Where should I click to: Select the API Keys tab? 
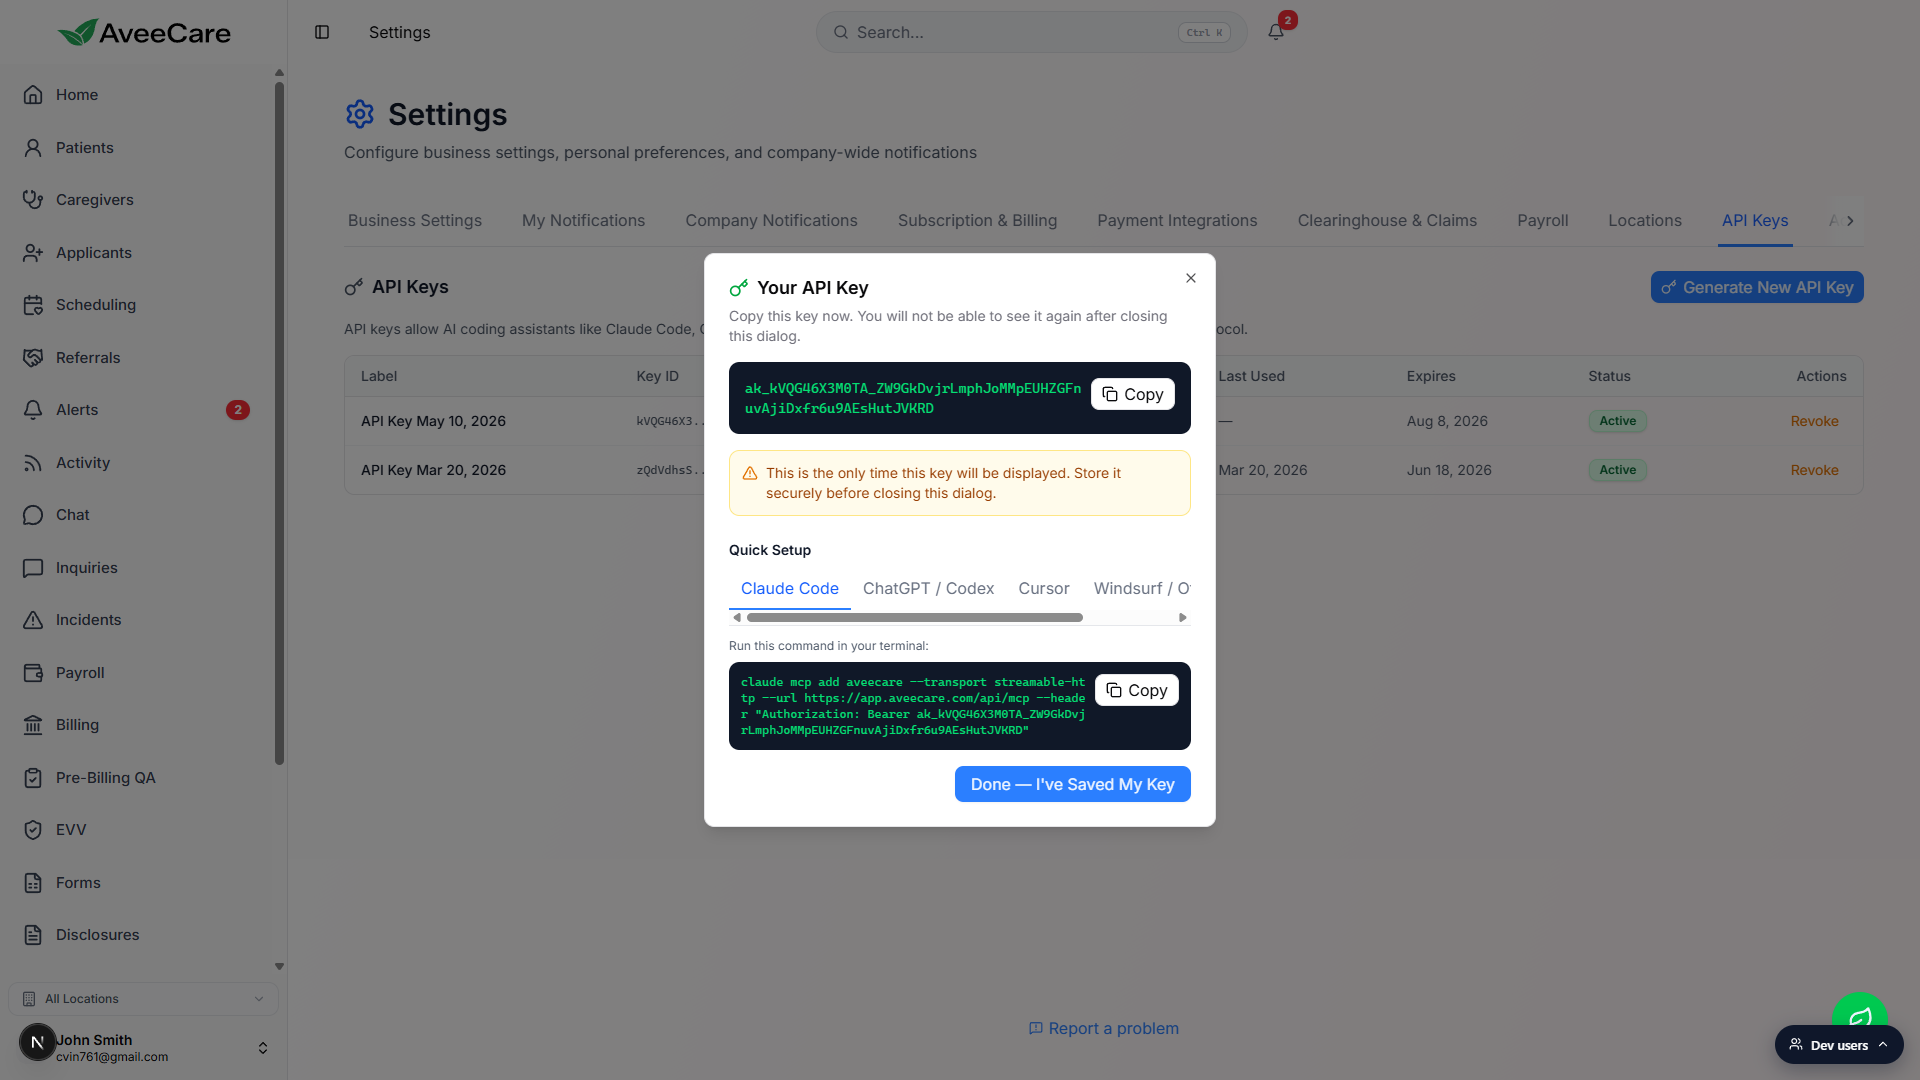(1755, 220)
